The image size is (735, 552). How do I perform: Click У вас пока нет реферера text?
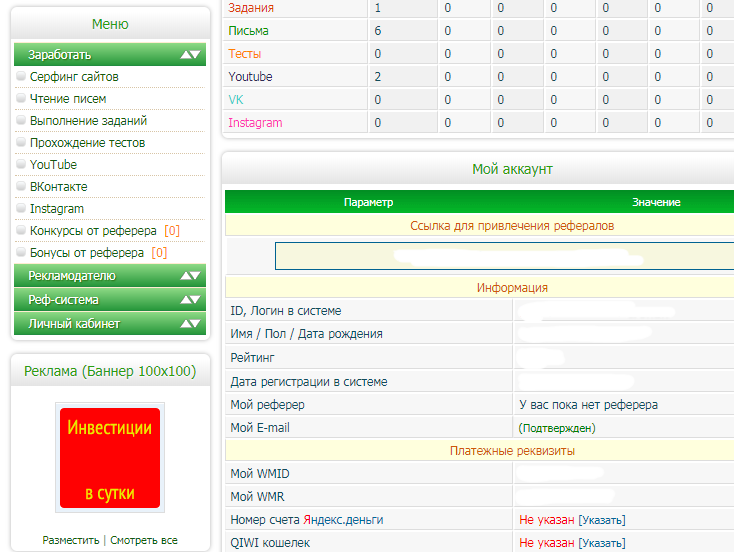589,405
